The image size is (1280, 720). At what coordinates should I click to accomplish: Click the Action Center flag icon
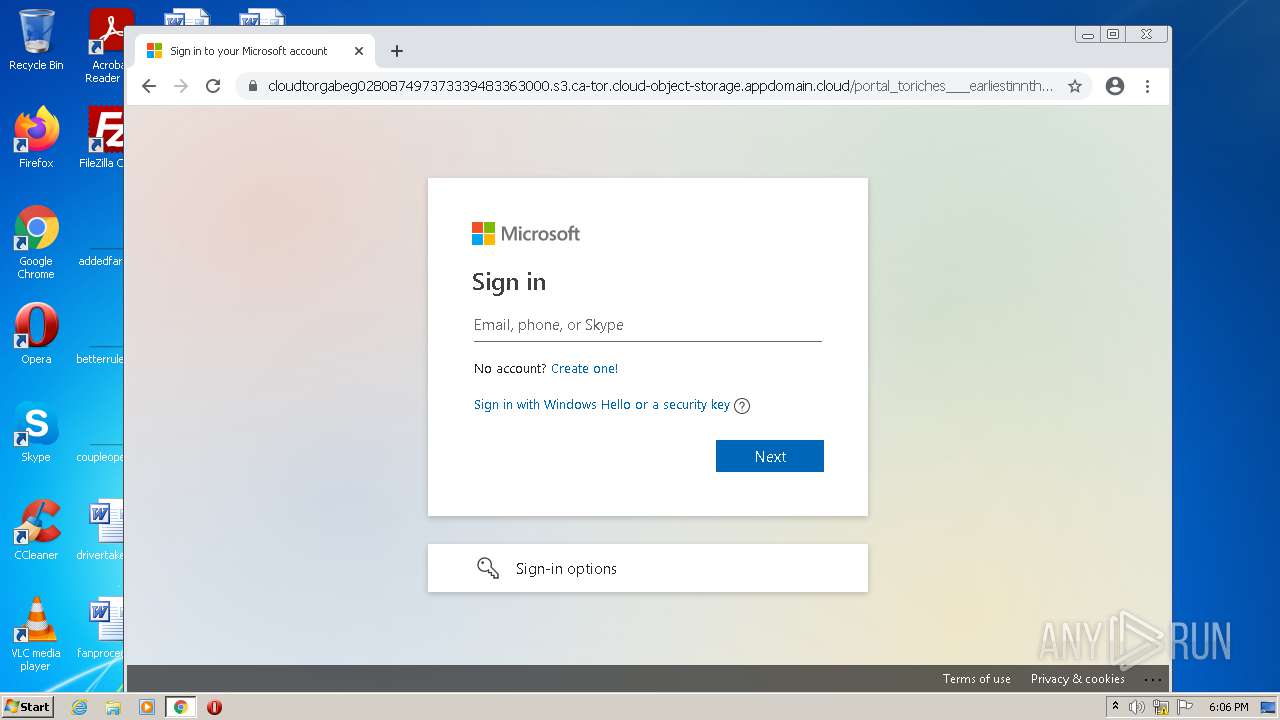coord(1185,707)
